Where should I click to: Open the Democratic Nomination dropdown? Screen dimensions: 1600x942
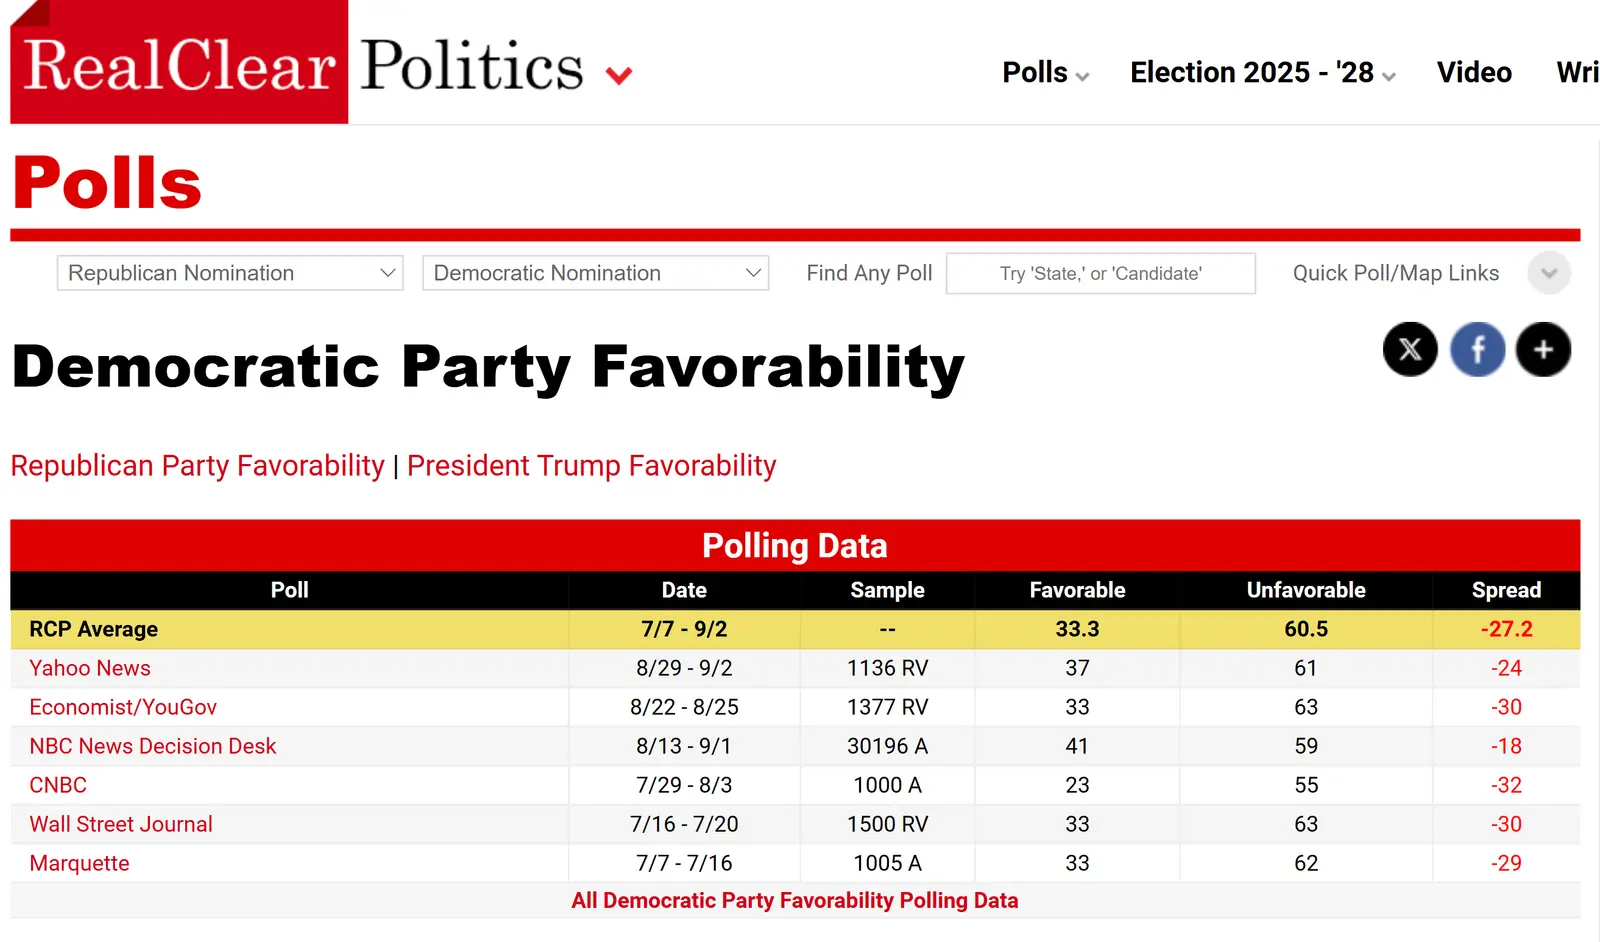point(595,273)
